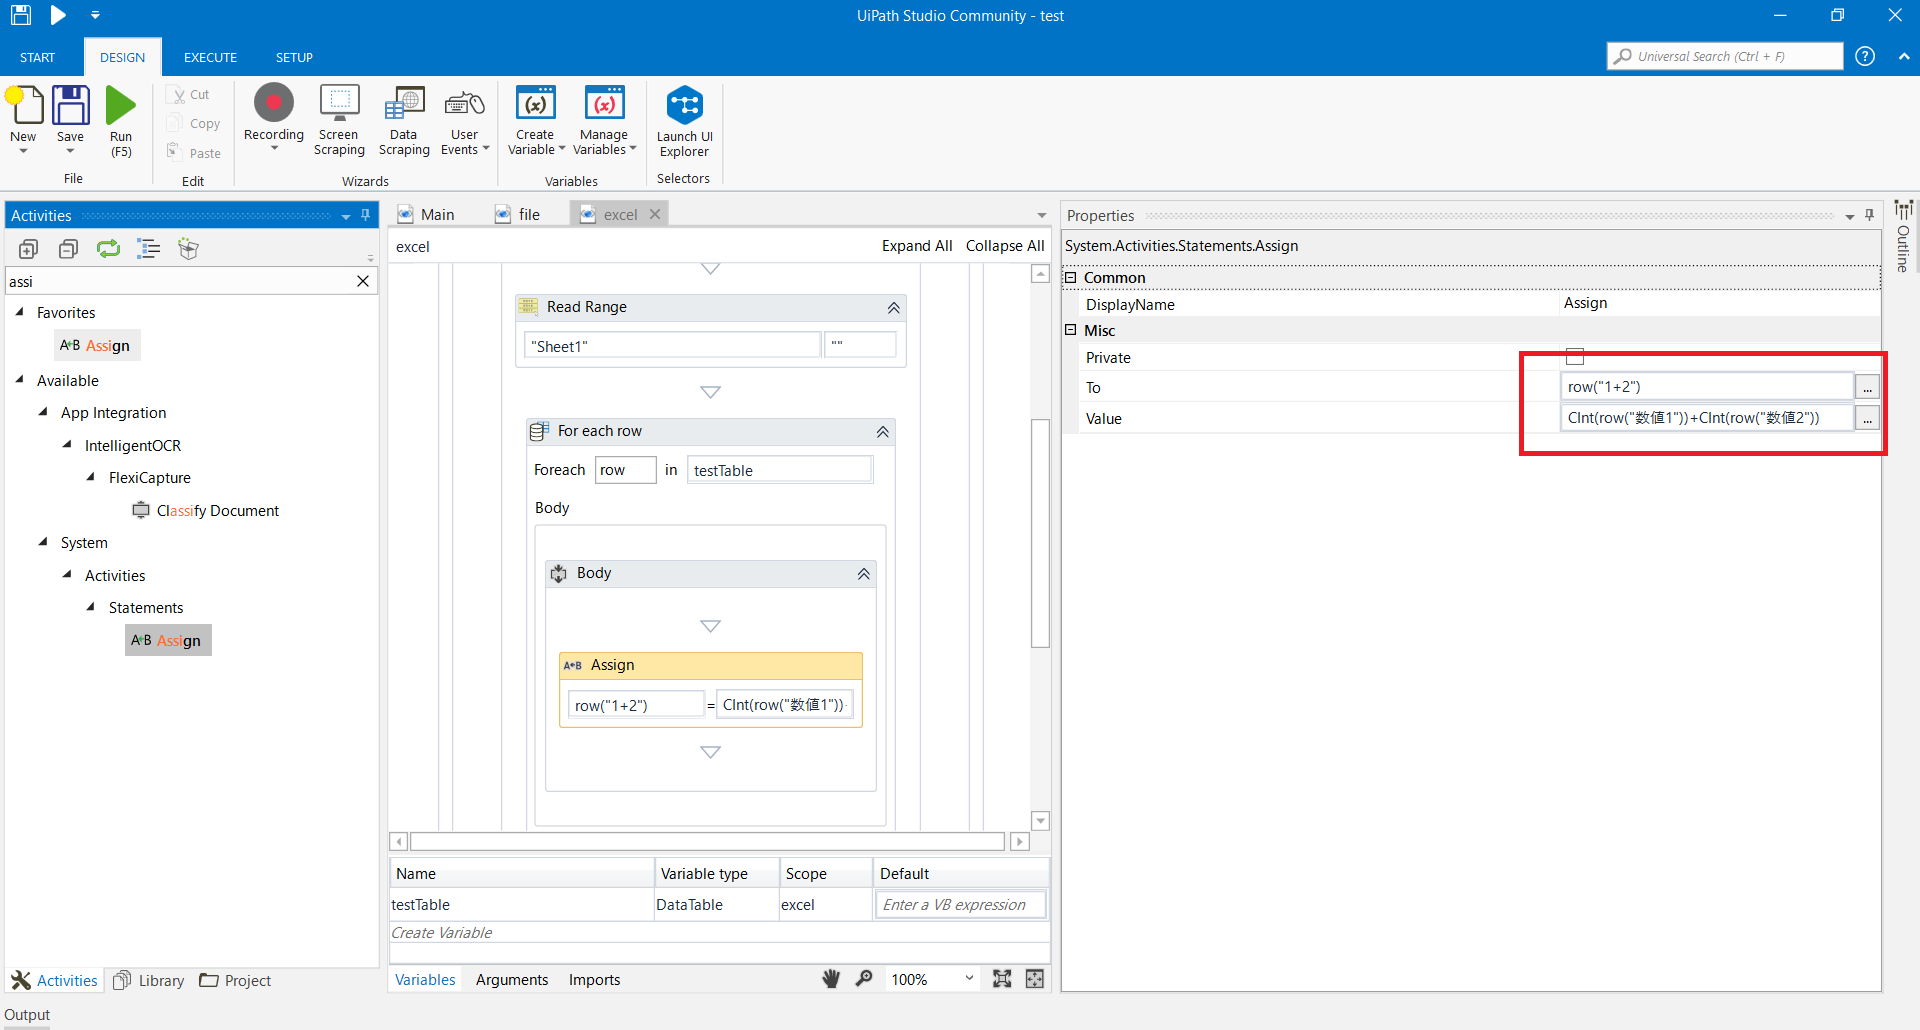
Task: Expand all activities tree icon
Action: click(28, 249)
